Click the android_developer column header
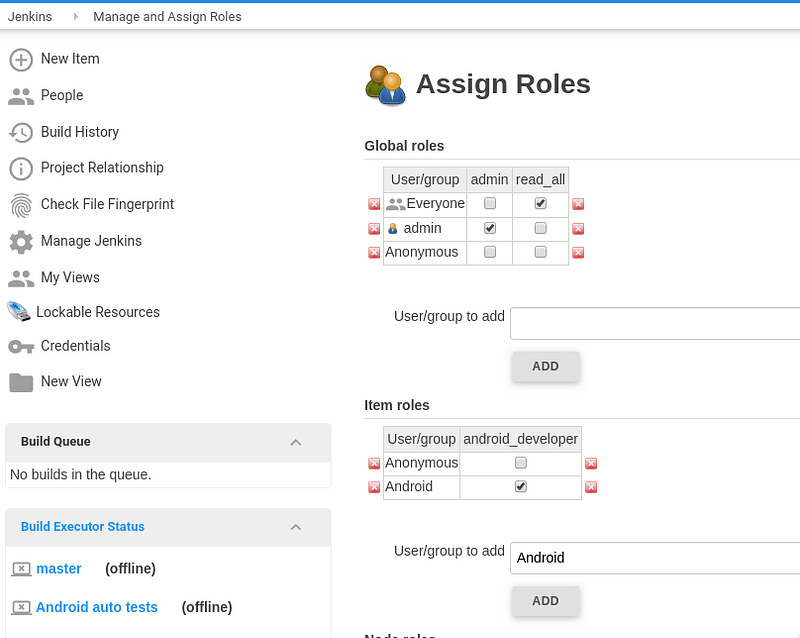Screen dimensions: 800x638 pos(520,439)
